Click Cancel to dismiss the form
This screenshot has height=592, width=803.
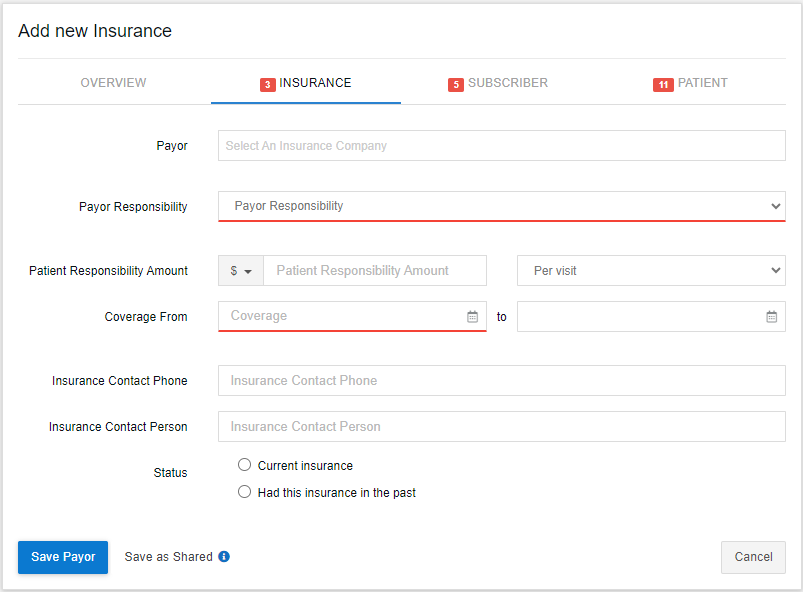tap(752, 557)
